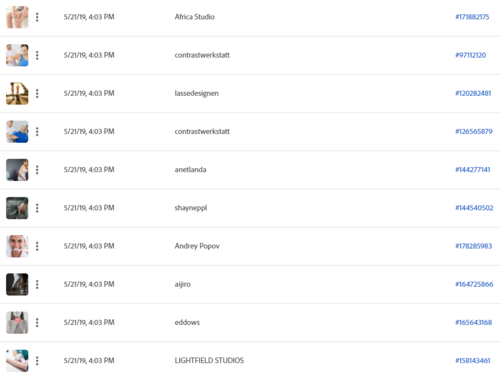Image resolution: width=501 pixels, height=378 pixels.
Task: Open three-dot menu for aijiro row
Action: click(37, 284)
